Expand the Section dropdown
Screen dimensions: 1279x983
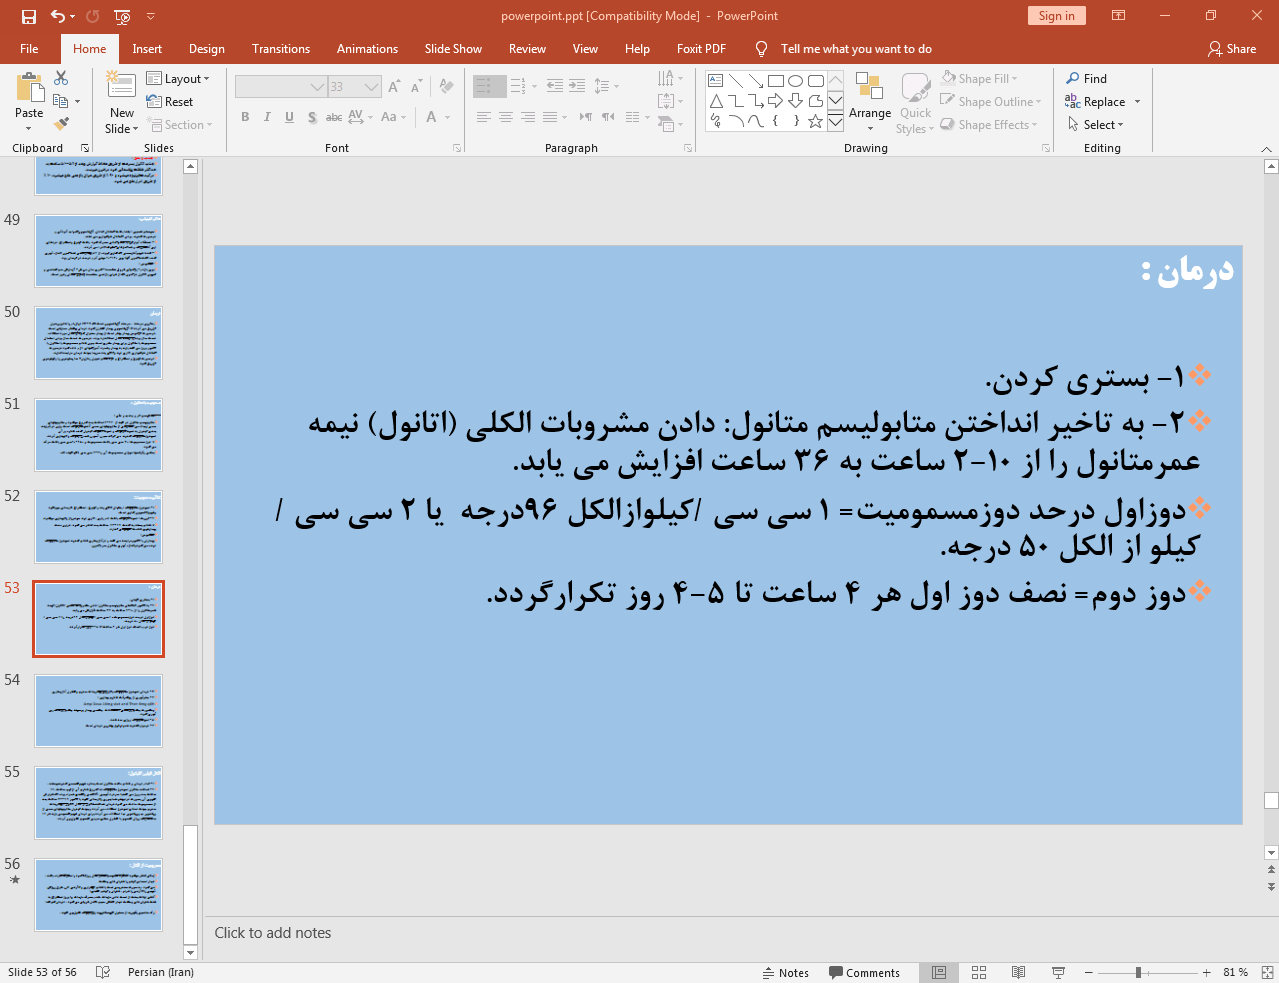(180, 125)
